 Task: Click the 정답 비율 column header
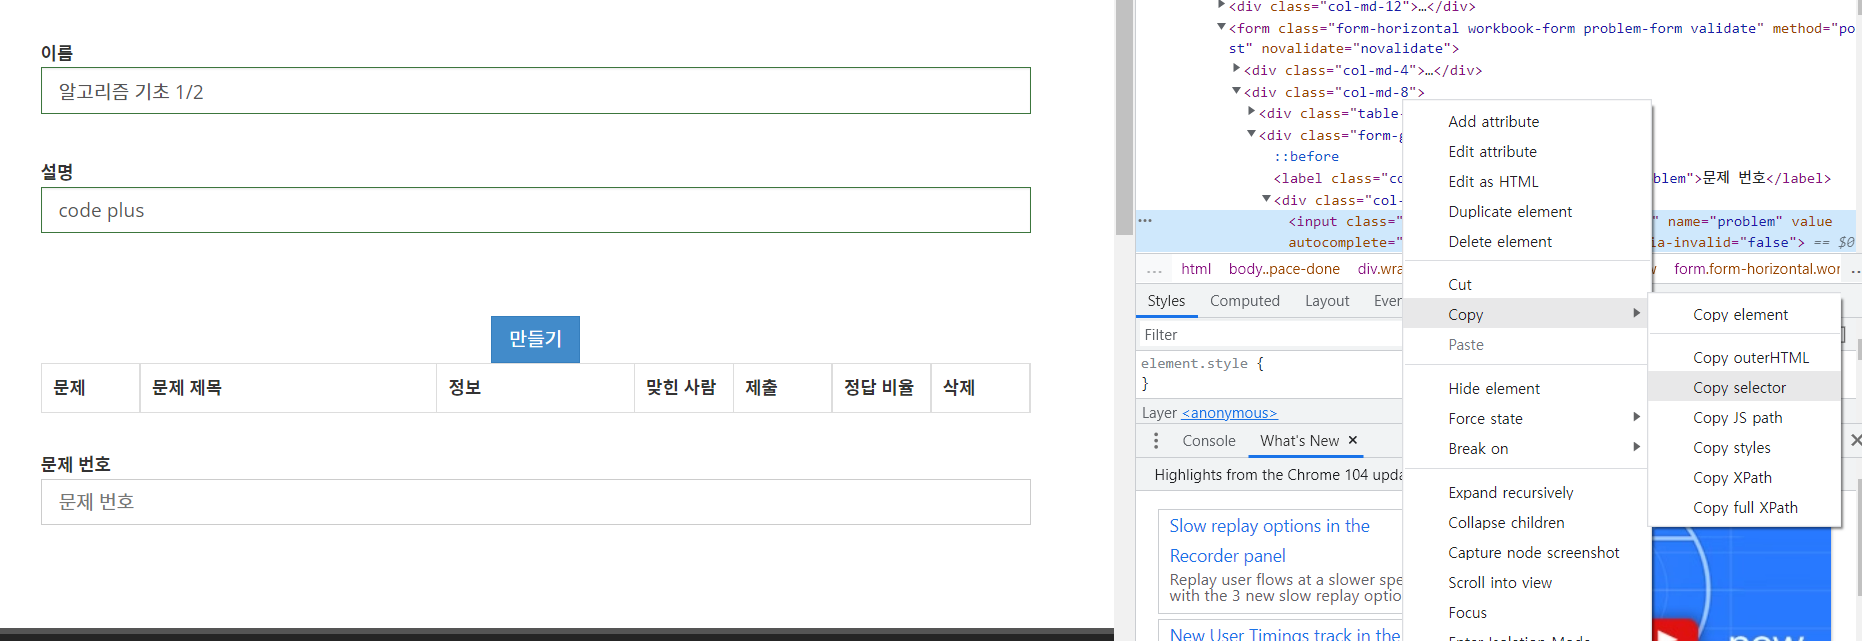tap(881, 388)
